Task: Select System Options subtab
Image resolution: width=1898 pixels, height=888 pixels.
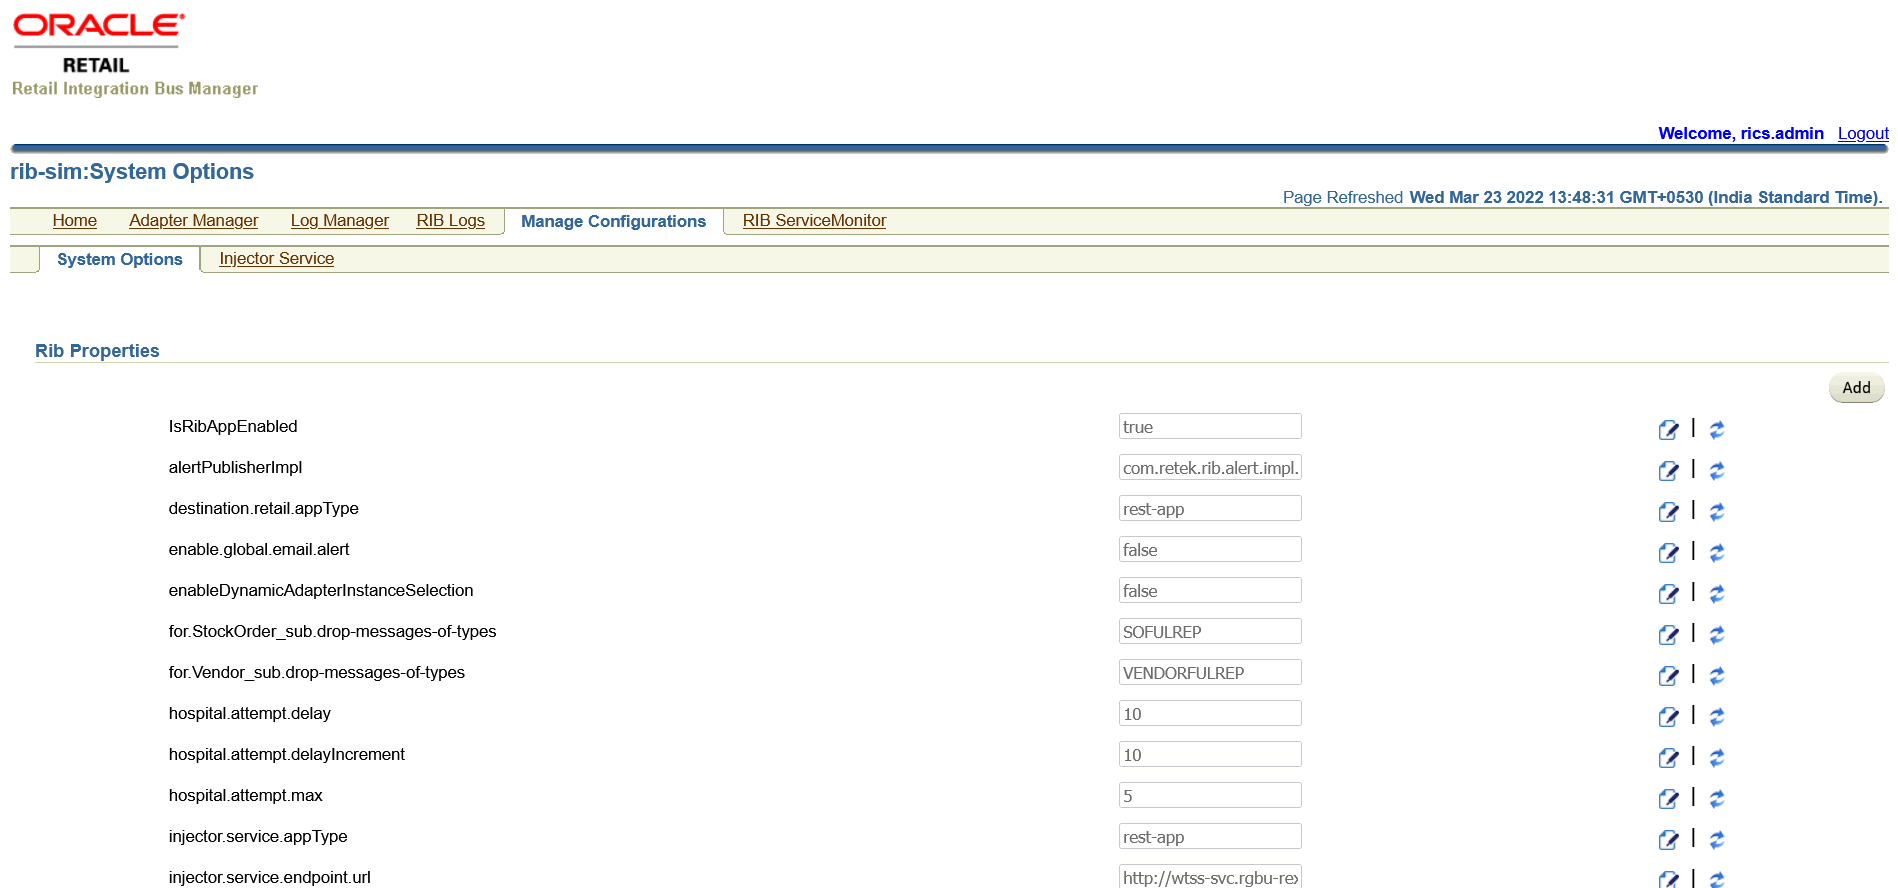Action: point(120,260)
